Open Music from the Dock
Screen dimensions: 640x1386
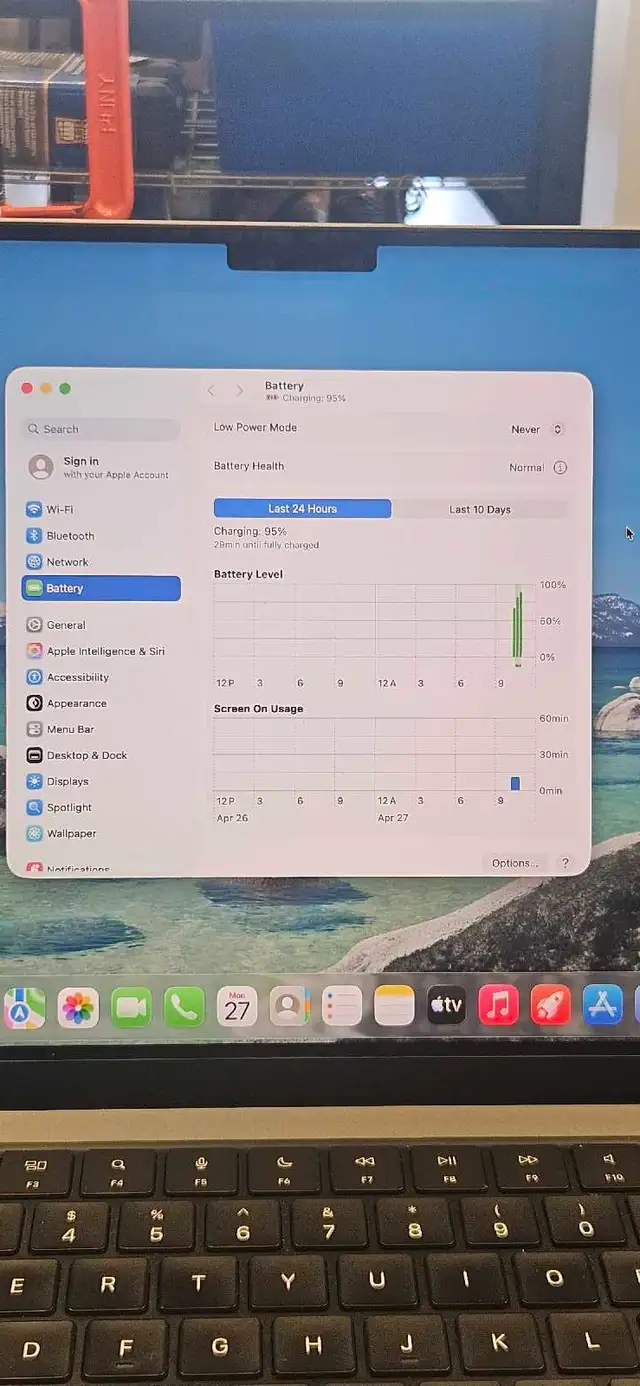pos(499,1005)
